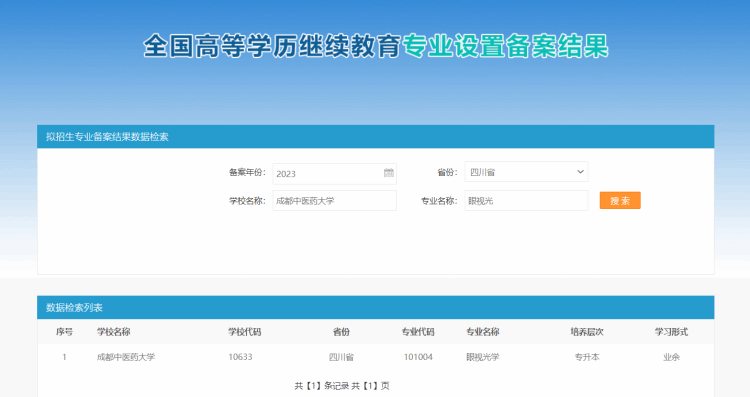750x397 pixels.
Task: Select the 成都中医药大学 cell in result row
Action: (x=126, y=357)
